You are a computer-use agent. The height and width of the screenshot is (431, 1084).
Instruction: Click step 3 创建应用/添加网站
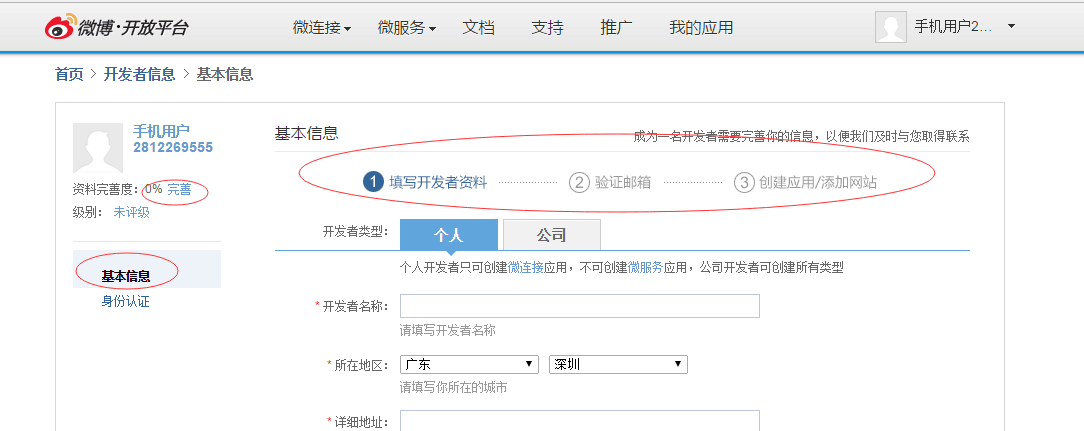(805, 183)
